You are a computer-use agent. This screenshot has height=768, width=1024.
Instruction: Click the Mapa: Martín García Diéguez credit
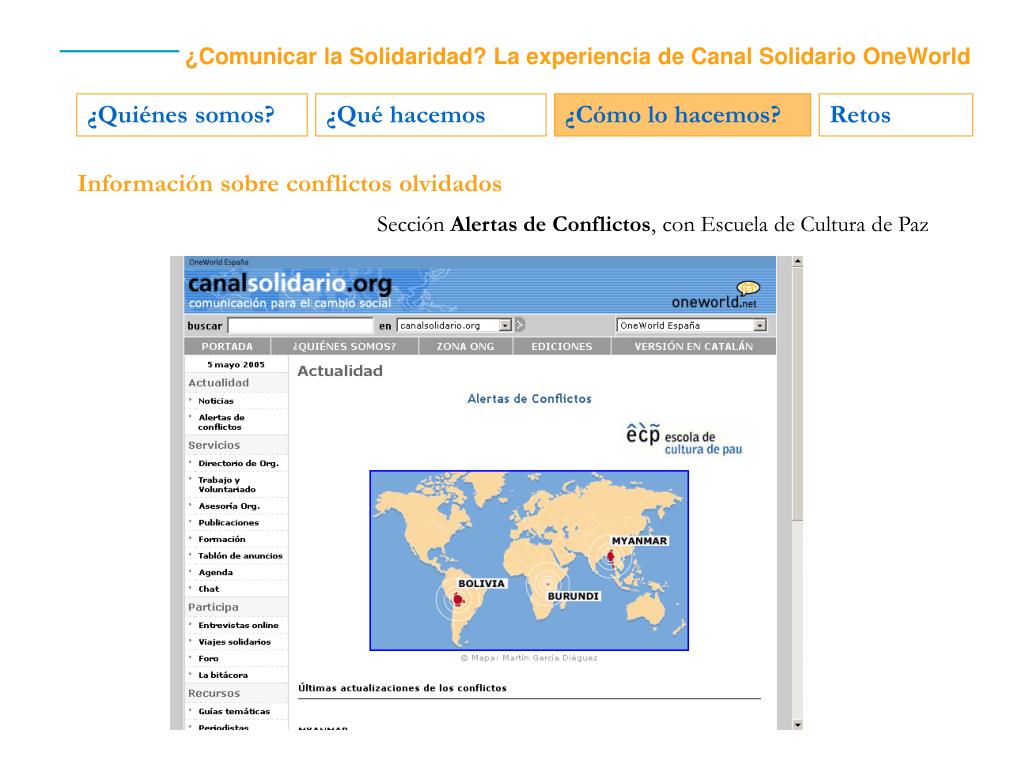click(x=529, y=658)
